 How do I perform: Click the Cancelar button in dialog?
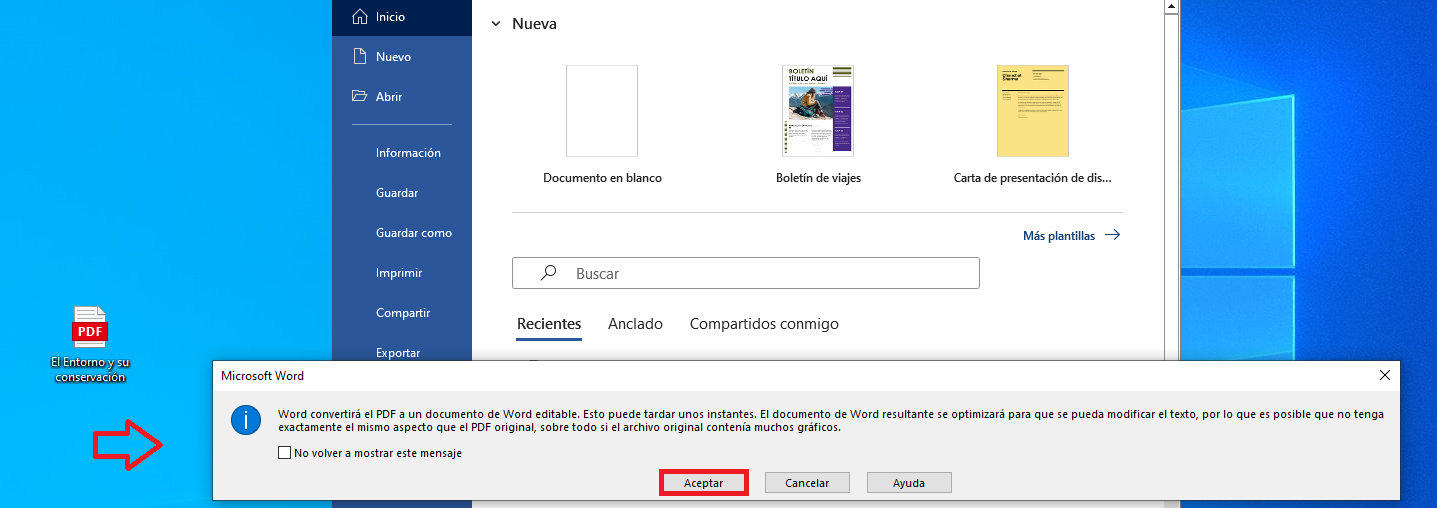coord(807,483)
